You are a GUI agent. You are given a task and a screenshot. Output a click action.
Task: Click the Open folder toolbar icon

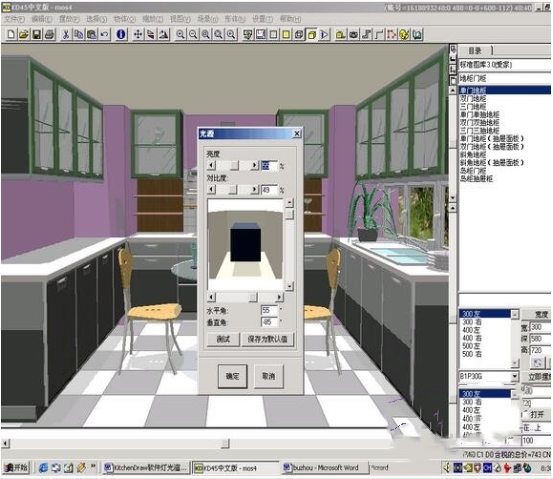click(24, 35)
